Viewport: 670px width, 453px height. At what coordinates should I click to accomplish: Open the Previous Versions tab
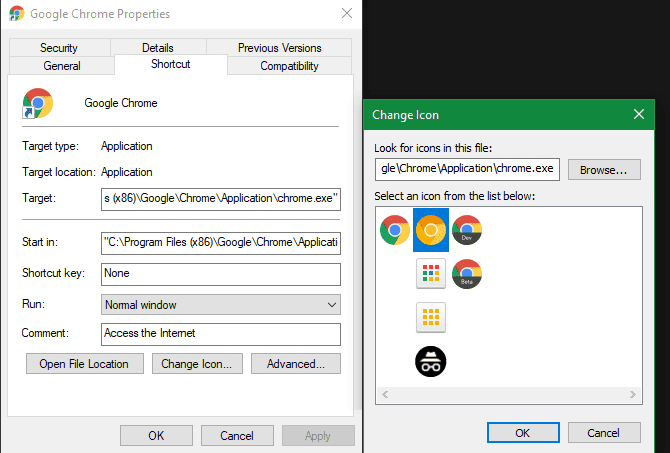click(x=279, y=47)
